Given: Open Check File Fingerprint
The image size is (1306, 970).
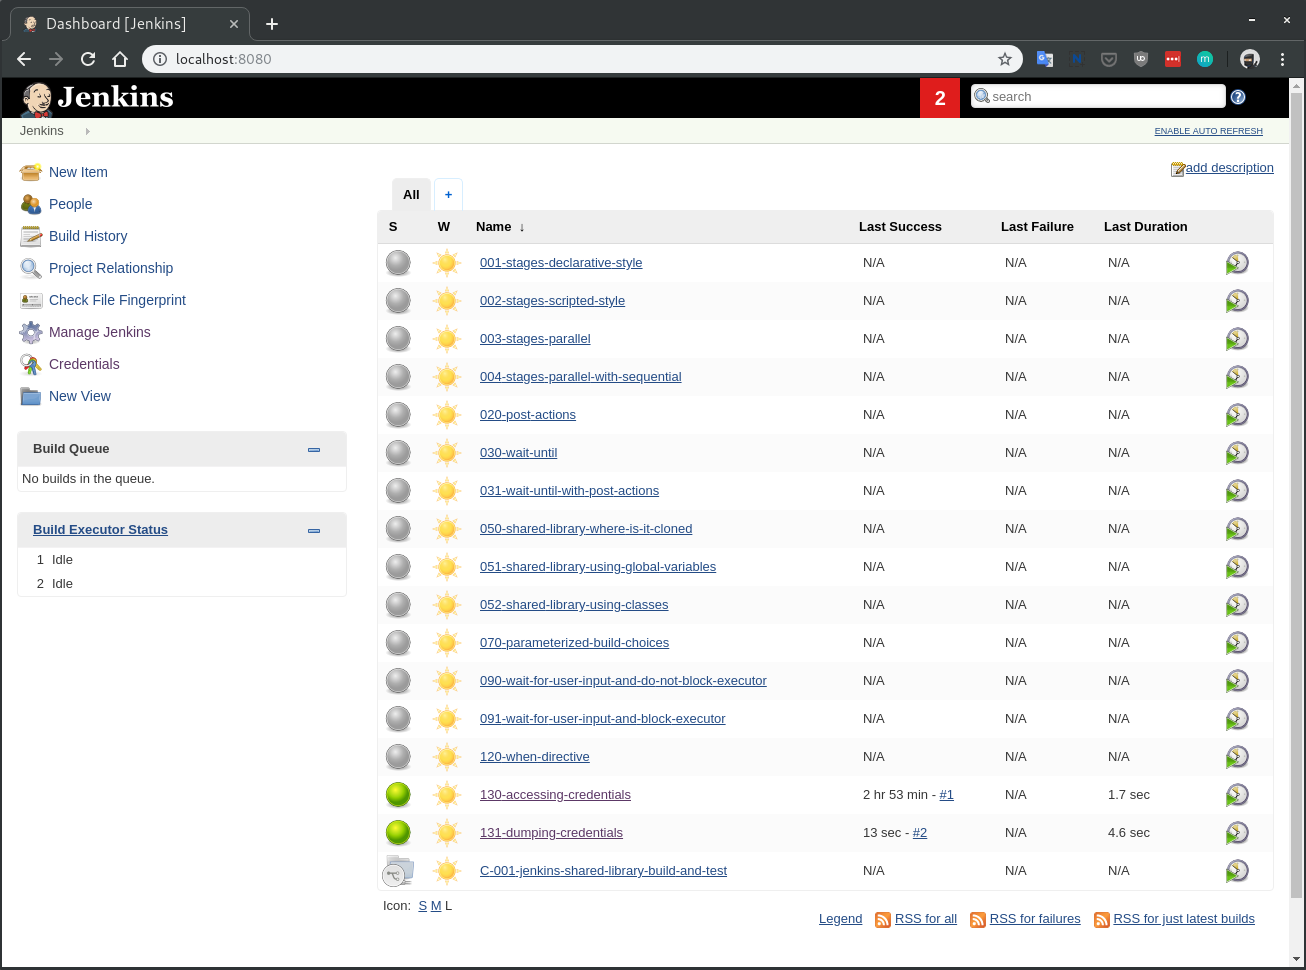Looking at the screenshot, I should pos(117,300).
